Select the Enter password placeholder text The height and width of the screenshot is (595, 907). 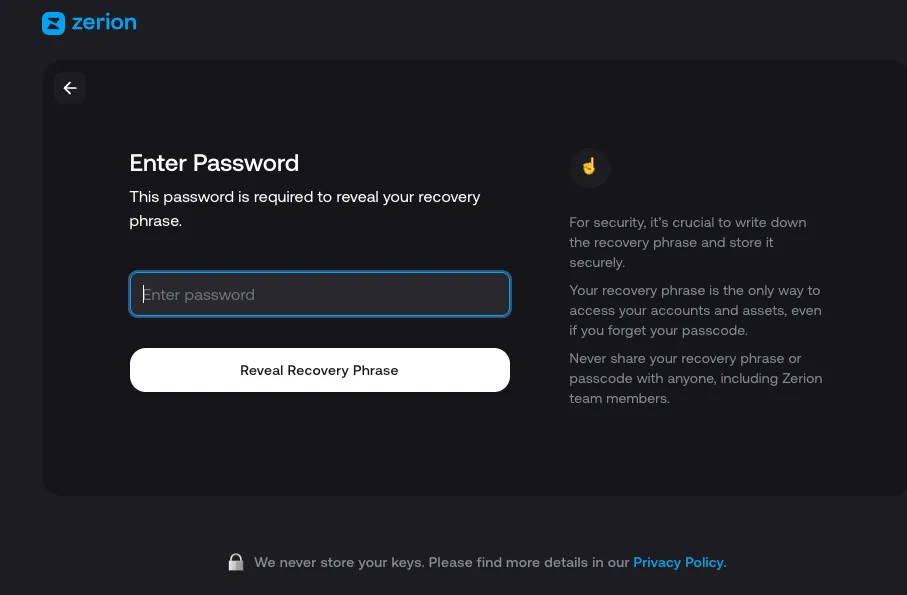(x=199, y=294)
